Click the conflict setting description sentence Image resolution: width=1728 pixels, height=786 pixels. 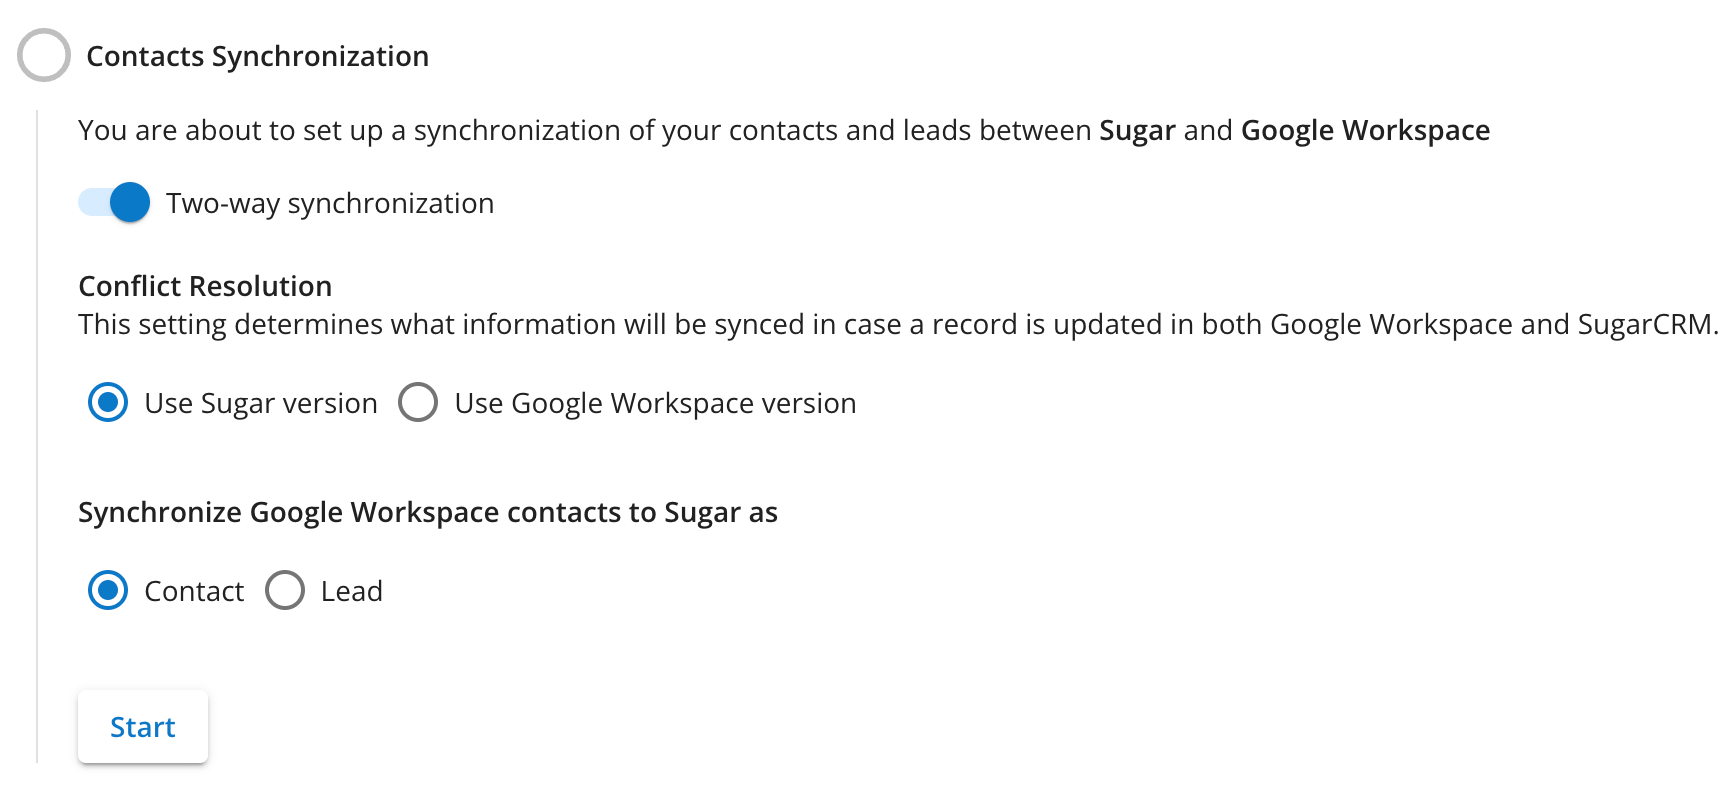[x=898, y=324]
